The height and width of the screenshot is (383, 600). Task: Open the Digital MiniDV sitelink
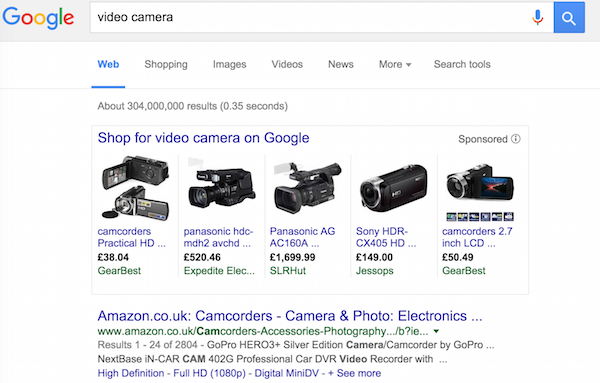[x=287, y=373]
